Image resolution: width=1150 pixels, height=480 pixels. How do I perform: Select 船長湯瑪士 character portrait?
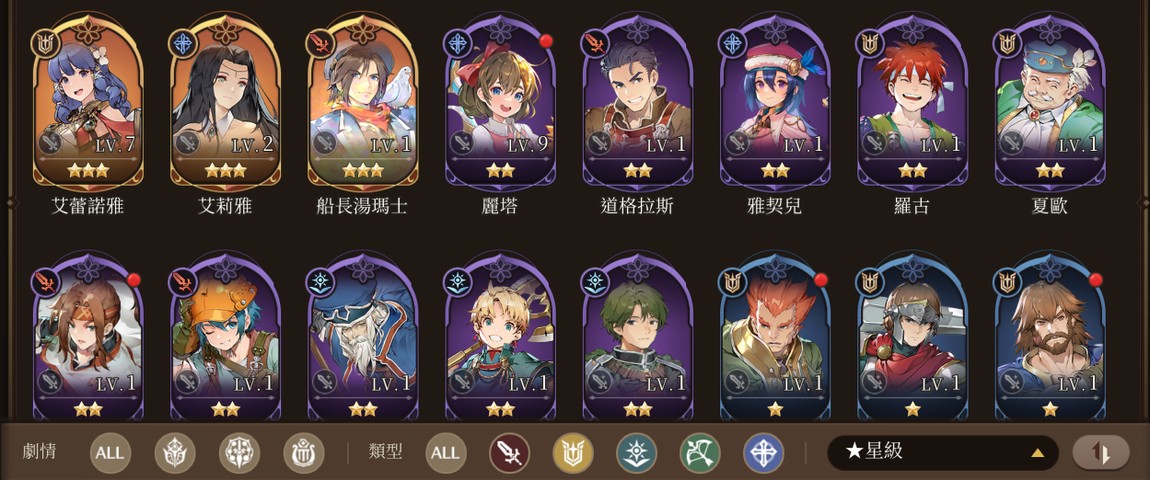coord(362,103)
